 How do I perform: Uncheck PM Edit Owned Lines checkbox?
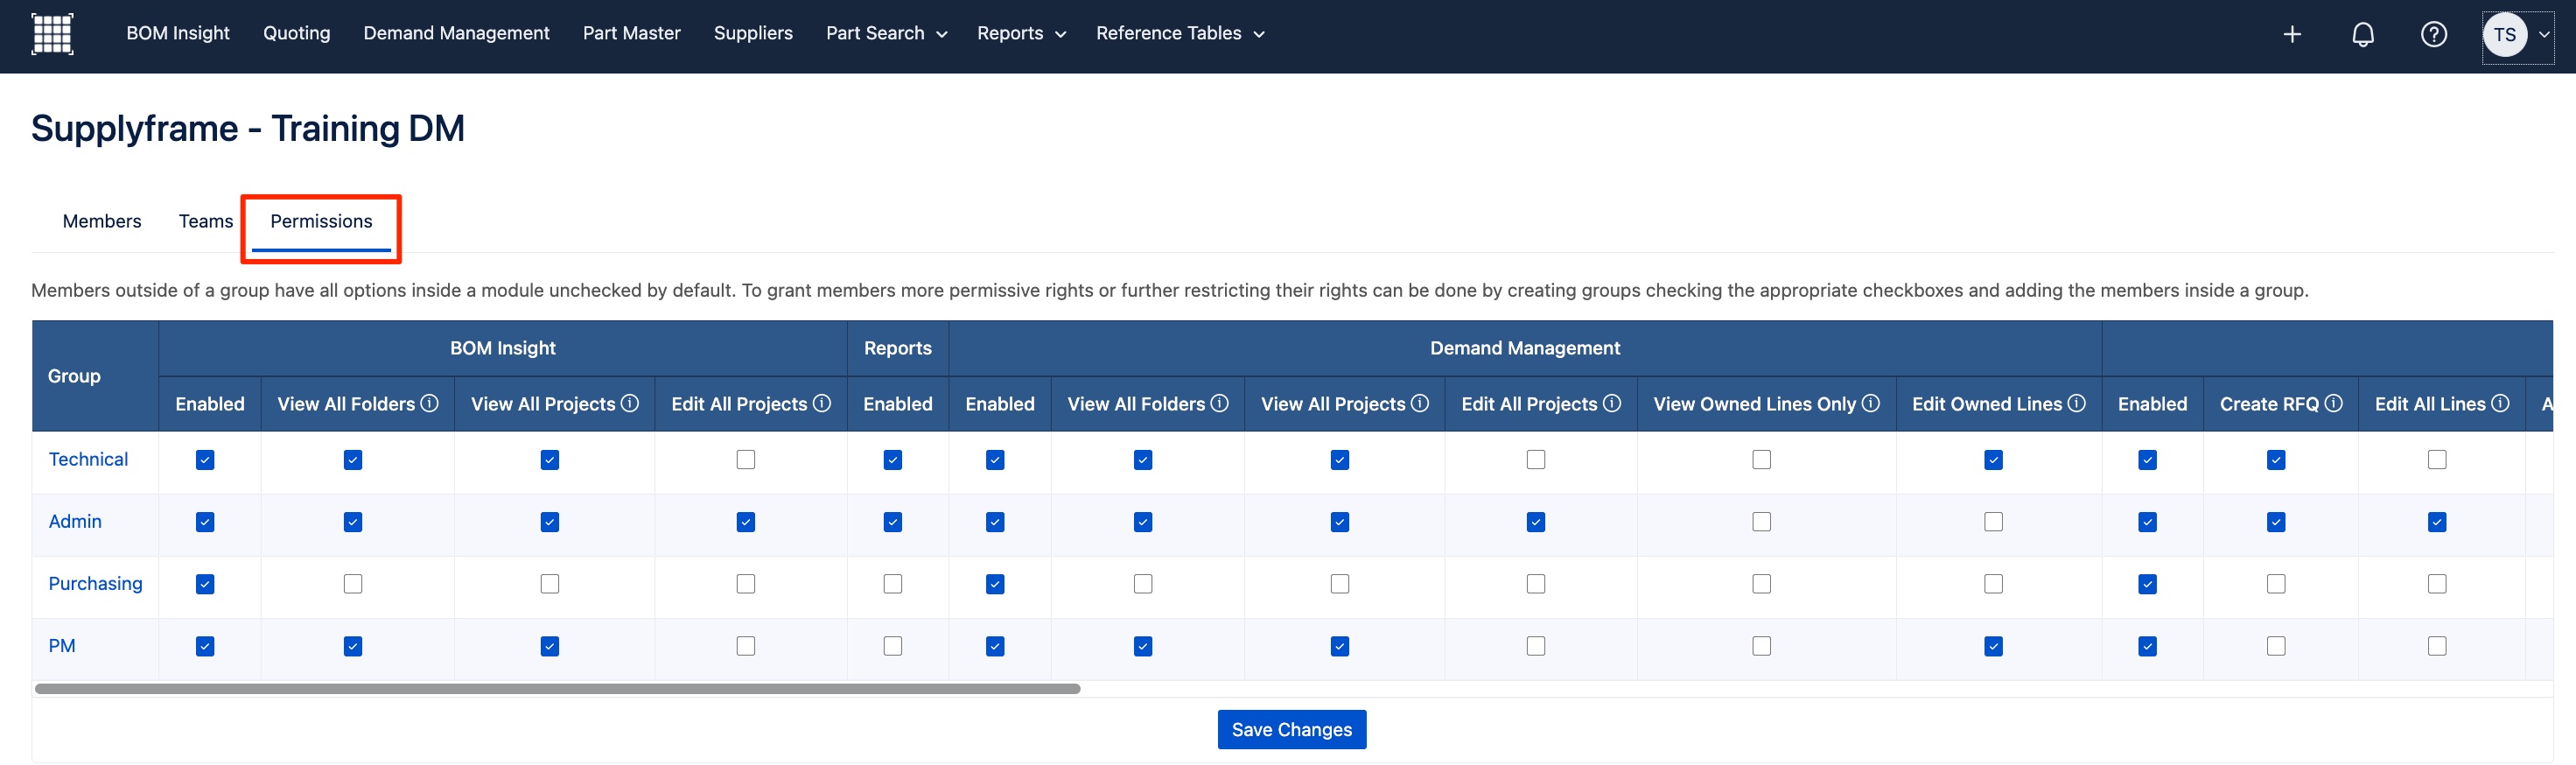click(x=1994, y=646)
